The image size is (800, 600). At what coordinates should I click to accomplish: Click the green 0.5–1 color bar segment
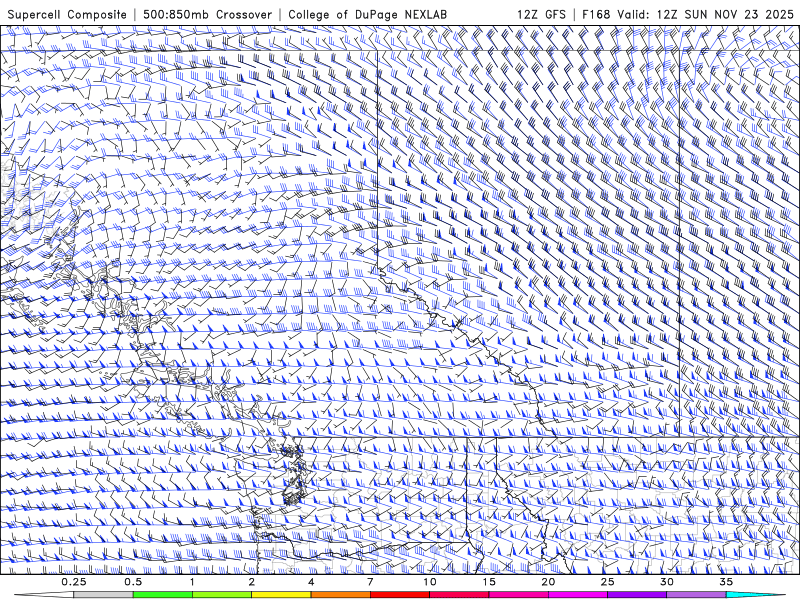click(x=162, y=595)
